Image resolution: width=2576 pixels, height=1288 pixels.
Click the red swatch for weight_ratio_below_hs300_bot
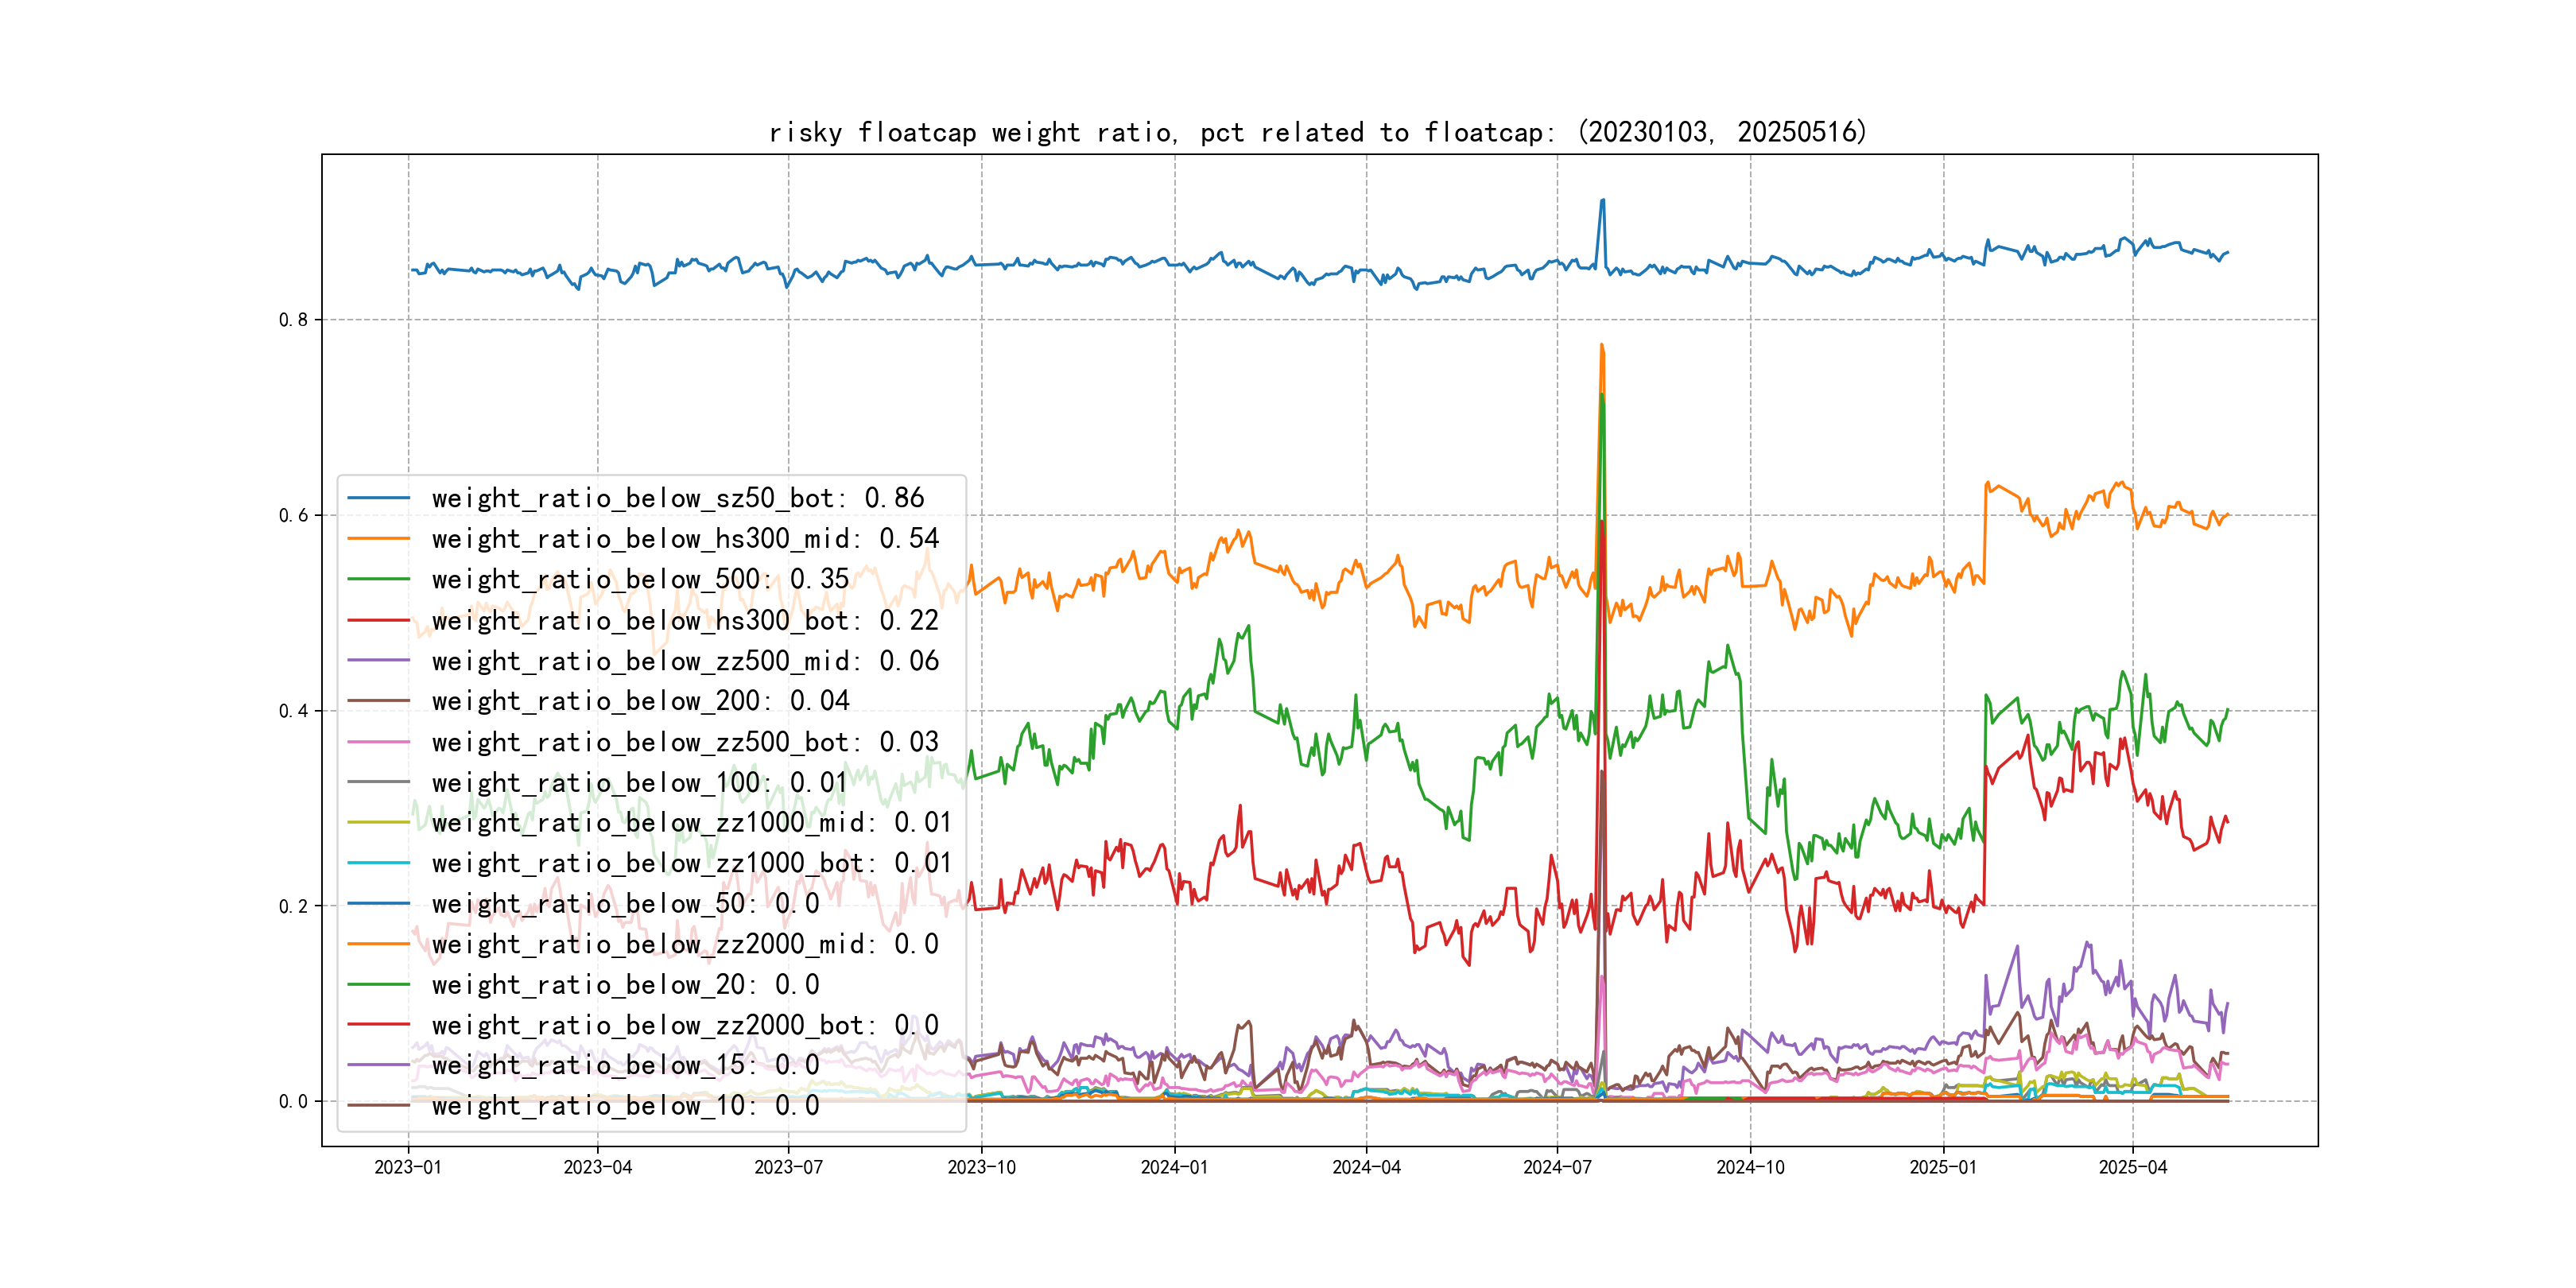click(378, 620)
